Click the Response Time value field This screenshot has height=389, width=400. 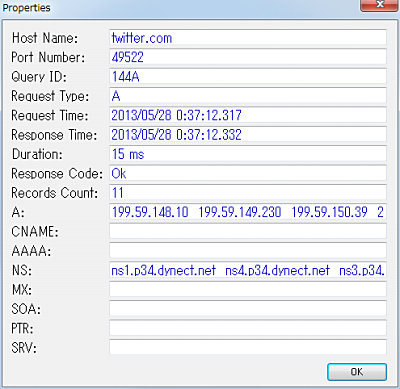point(248,134)
